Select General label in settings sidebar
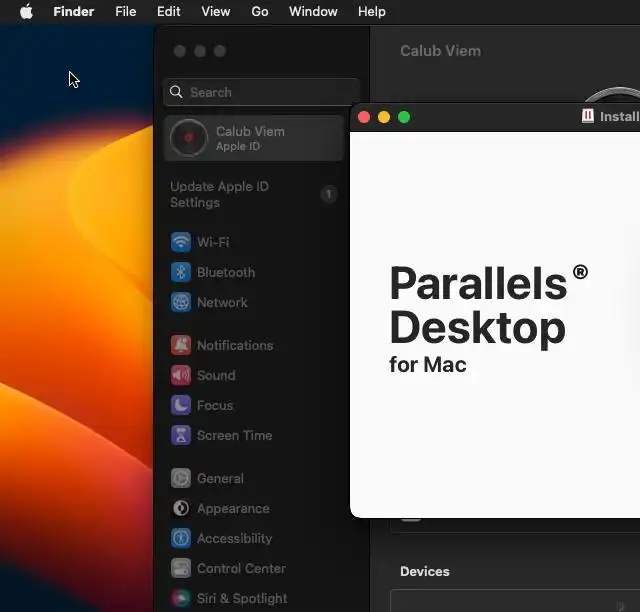 pyautogui.click(x=220, y=478)
